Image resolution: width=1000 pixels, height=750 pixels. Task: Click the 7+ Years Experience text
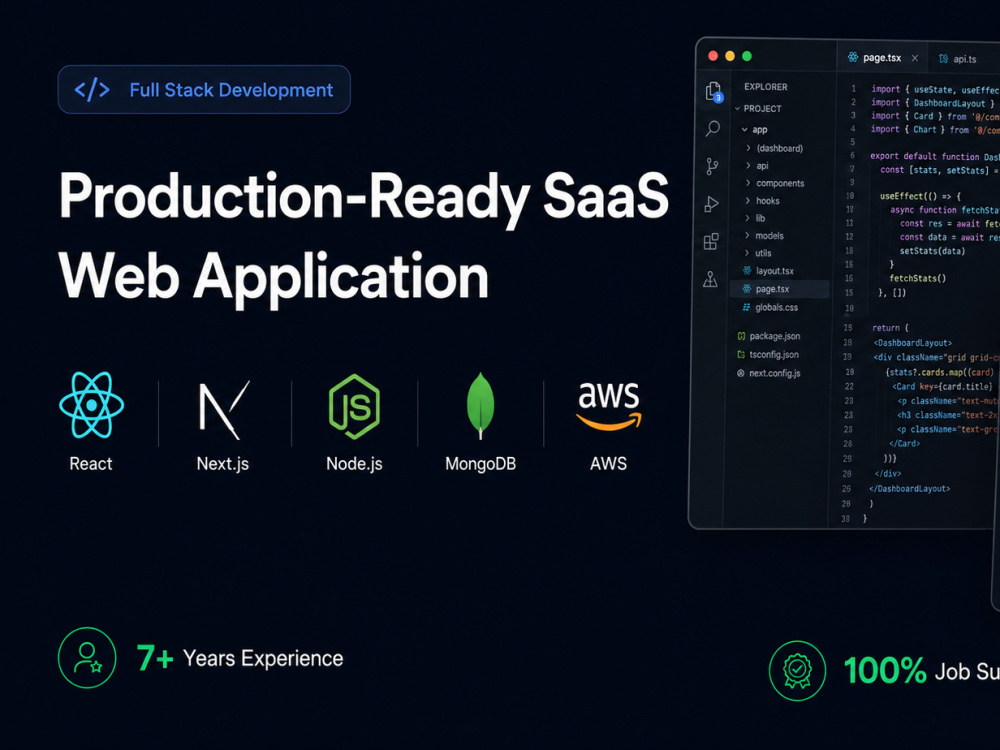240,658
